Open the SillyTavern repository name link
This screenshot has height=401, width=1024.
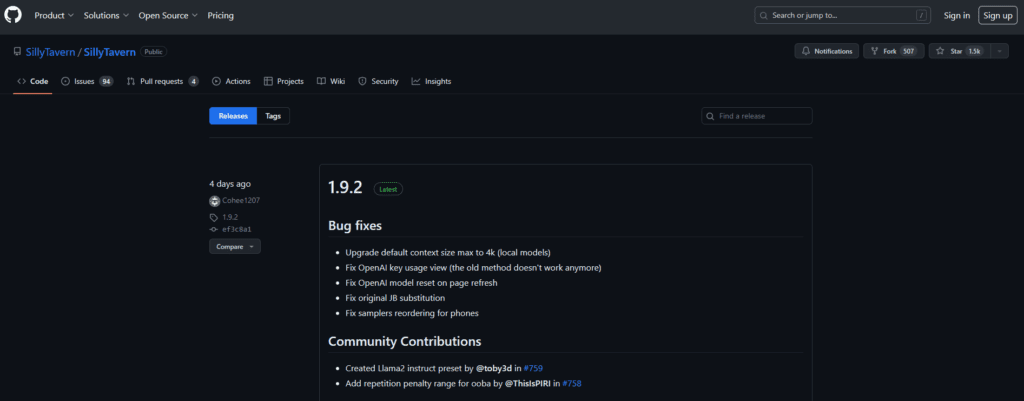(109, 52)
